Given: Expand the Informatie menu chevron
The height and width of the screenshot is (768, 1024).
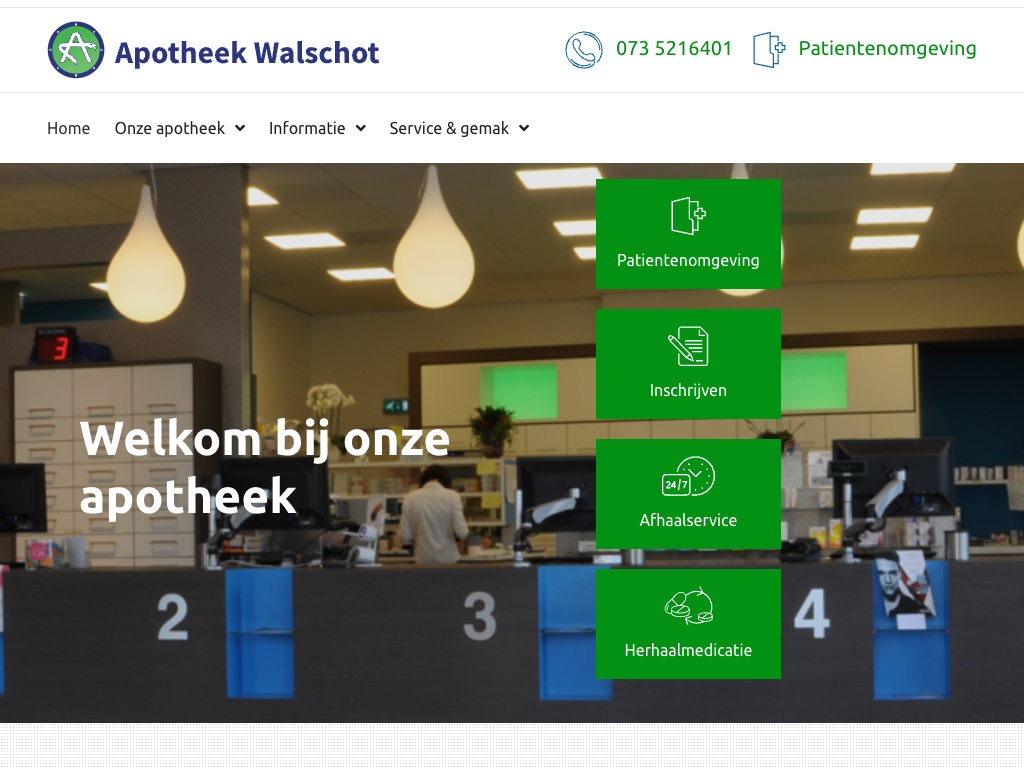Looking at the screenshot, I should [360, 128].
